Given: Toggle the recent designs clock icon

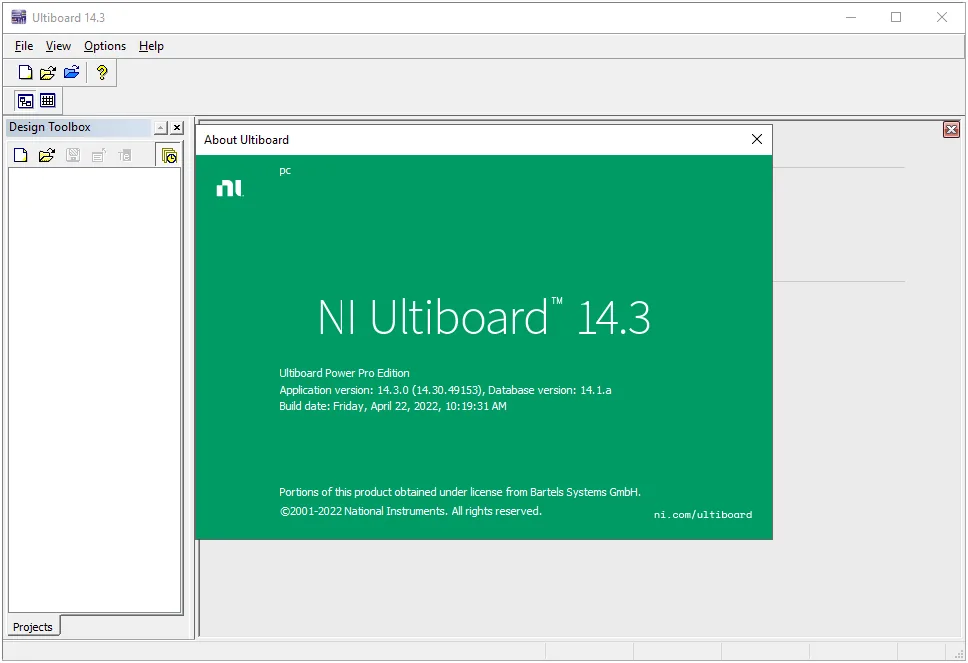Looking at the screenshot, I should (169, 156).
